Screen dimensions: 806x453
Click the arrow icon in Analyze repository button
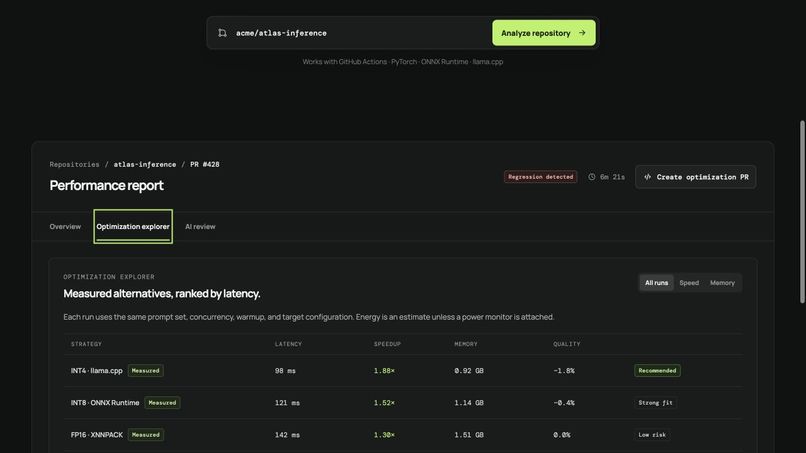[582, 33]
